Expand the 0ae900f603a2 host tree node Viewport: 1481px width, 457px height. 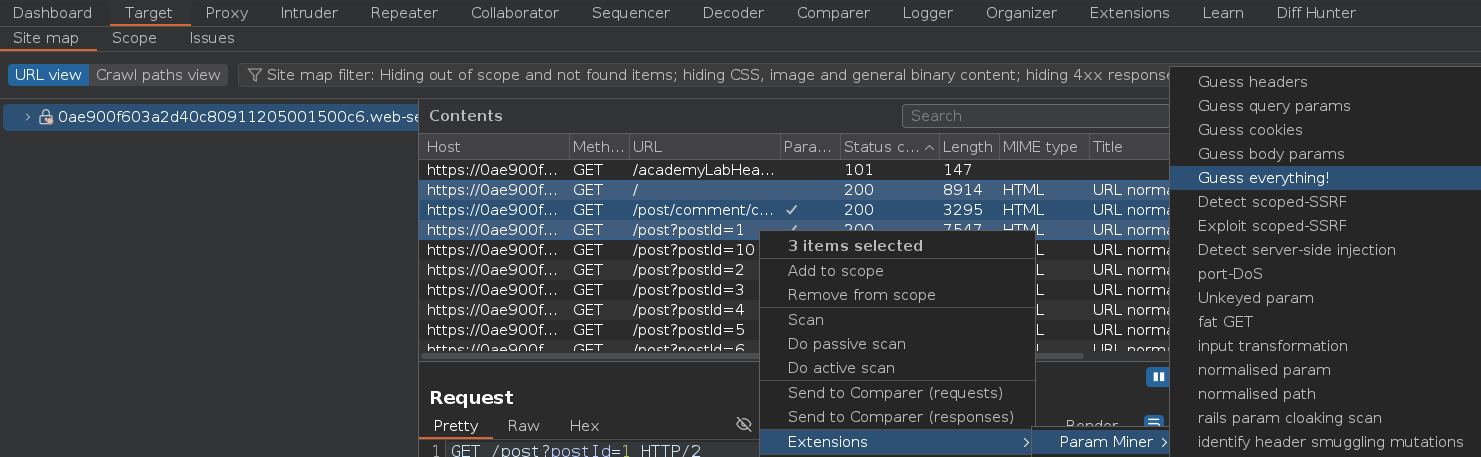click(27, 117)
